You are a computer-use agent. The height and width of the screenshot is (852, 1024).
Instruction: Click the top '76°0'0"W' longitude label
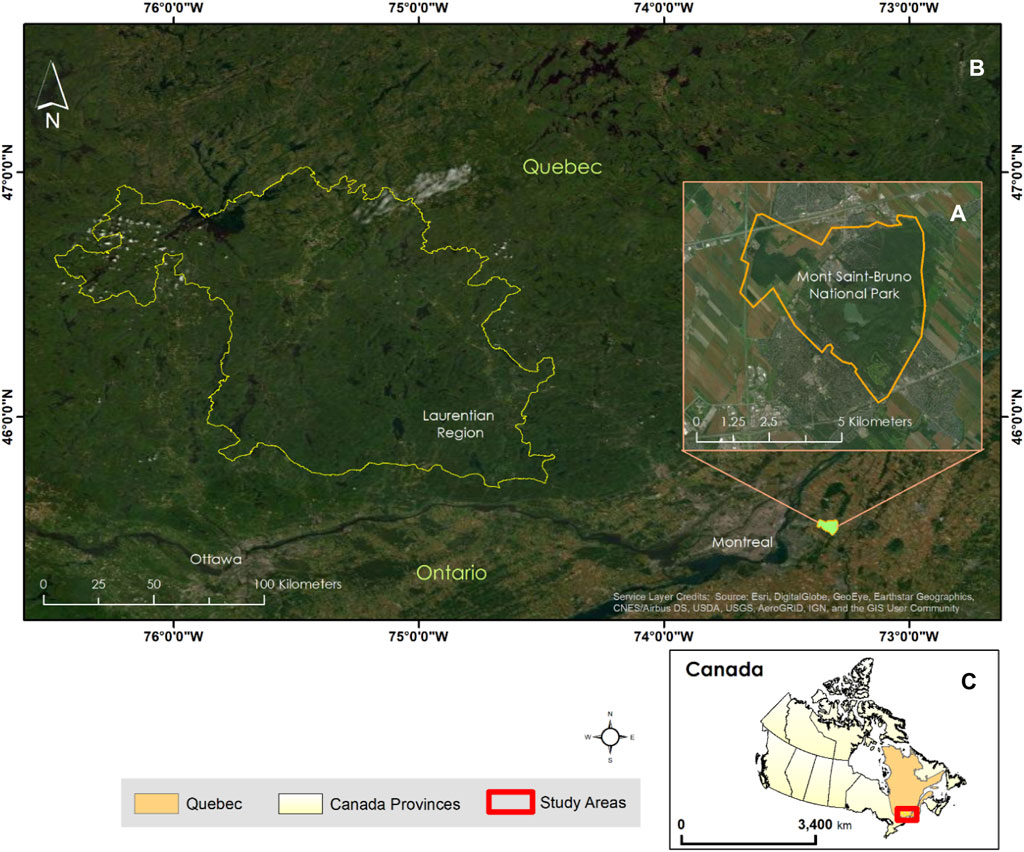tap(173, 8)
